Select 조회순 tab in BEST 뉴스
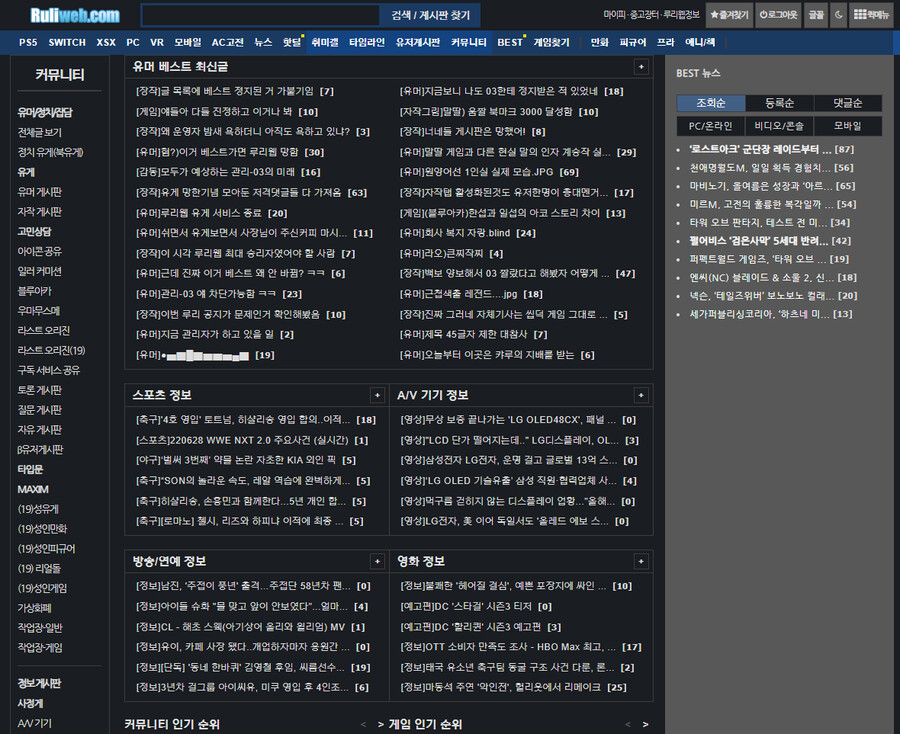Image resolution: width=900 pixels, height=734 pixels. coord(711,103)
